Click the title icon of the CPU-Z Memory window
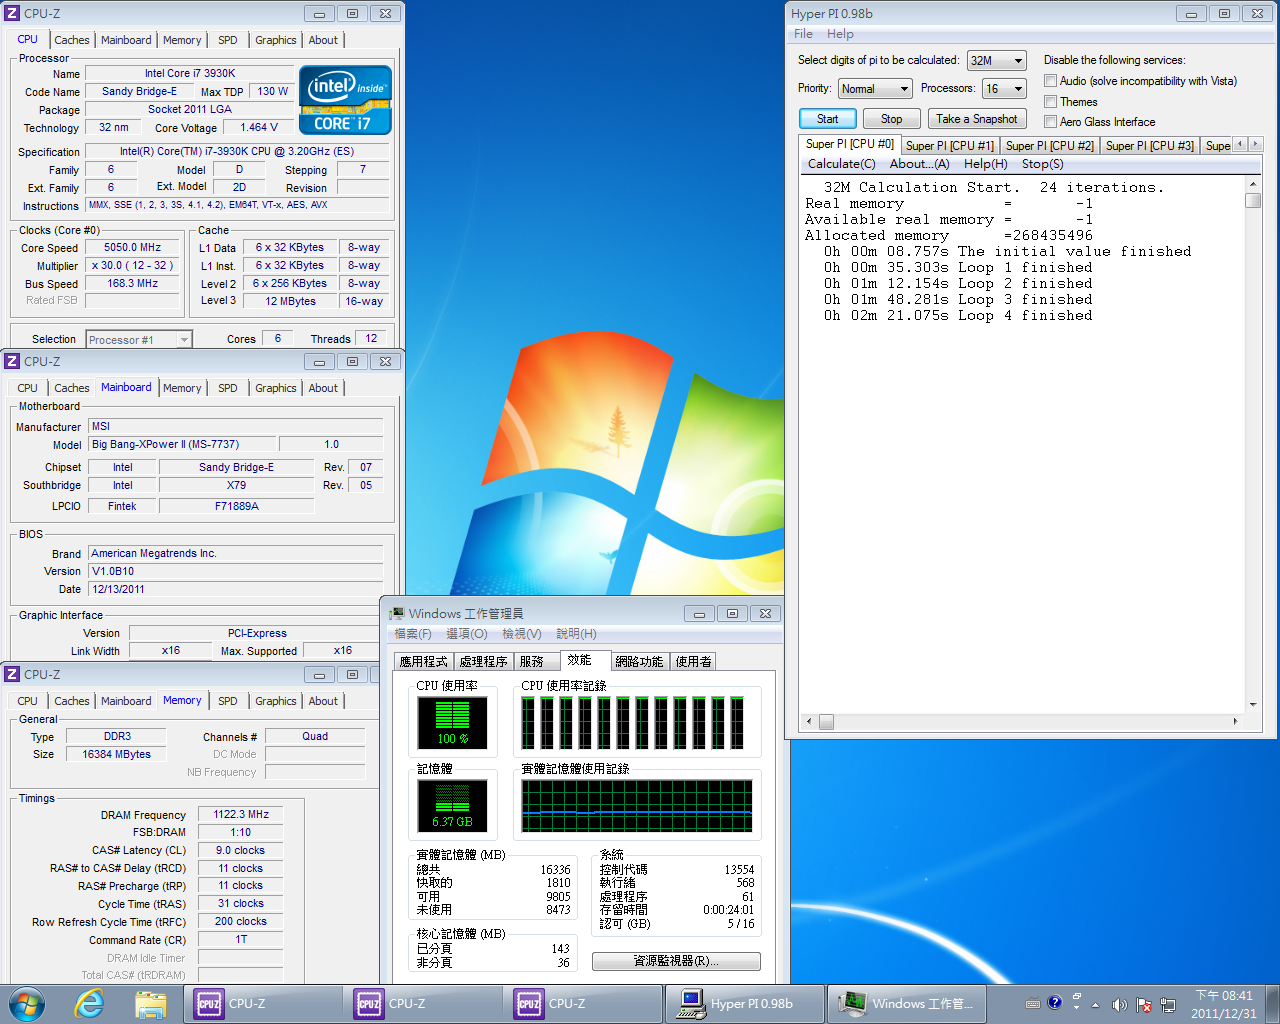The height and width of the screenshot is (1024, 1280). 12,674
